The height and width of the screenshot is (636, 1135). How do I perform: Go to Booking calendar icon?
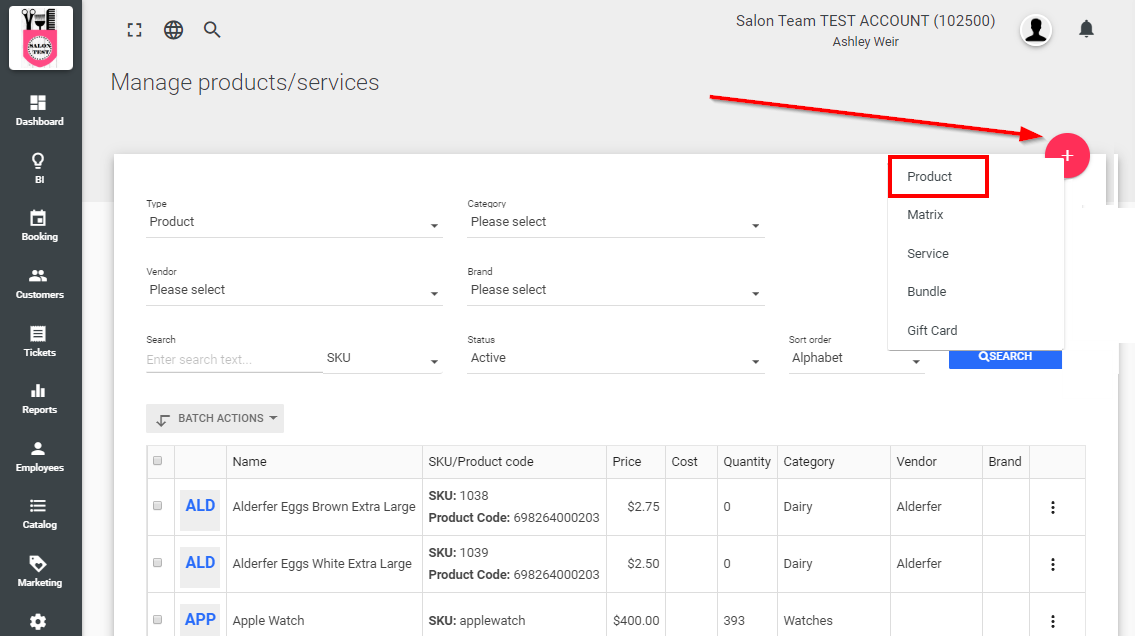point(39,225)
